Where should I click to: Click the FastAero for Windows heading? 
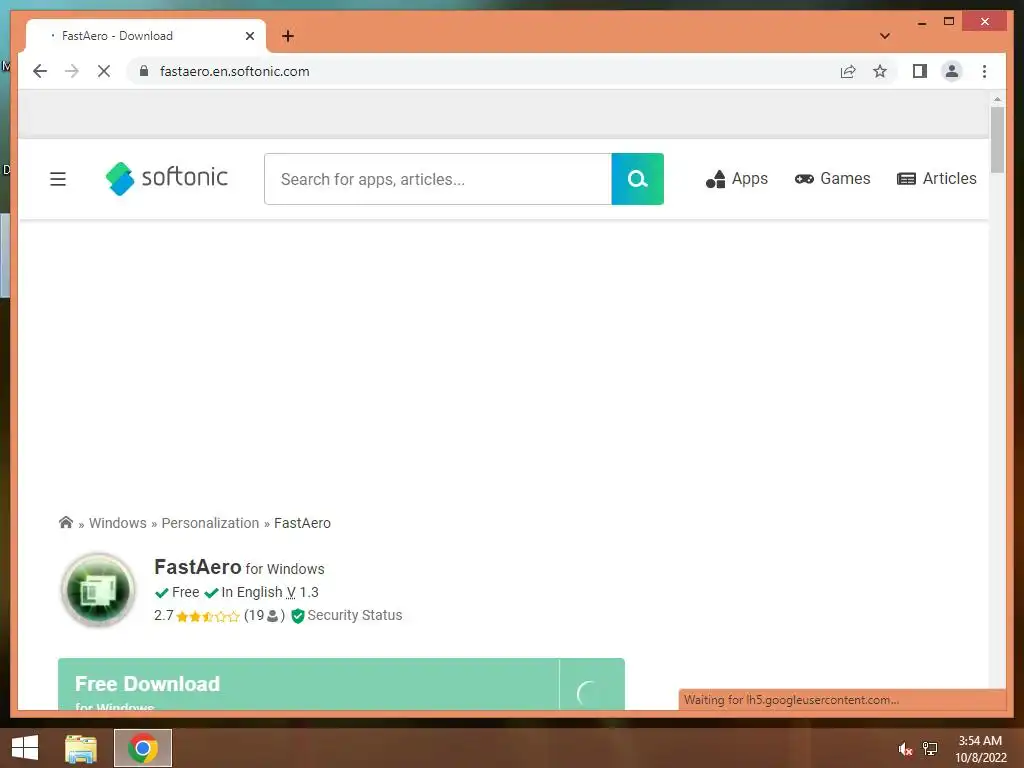point(239,568)
